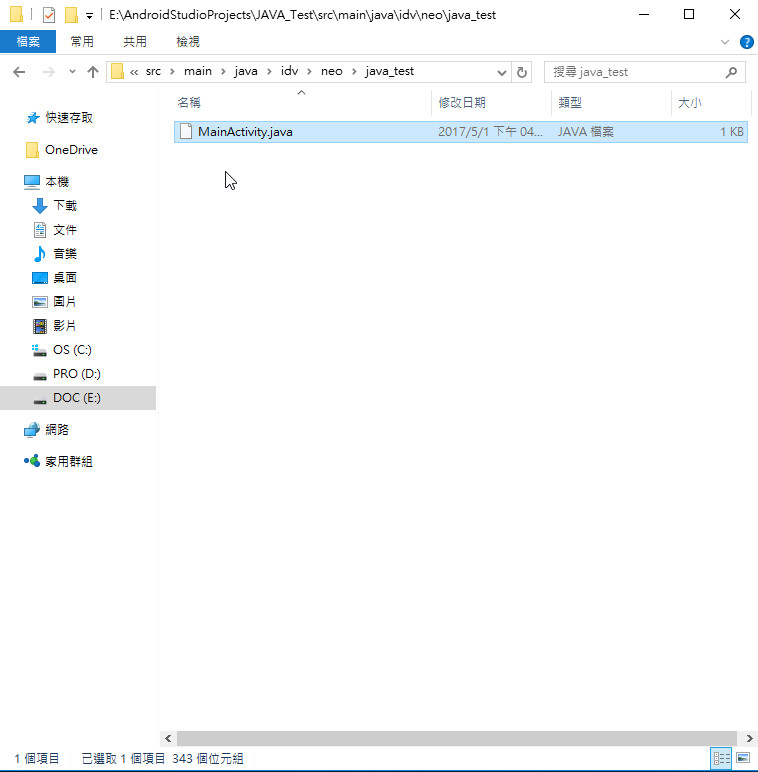Screen dimensions: 758x772
Task: Open chevron after idv in breadcrumb
Action: 309,72
